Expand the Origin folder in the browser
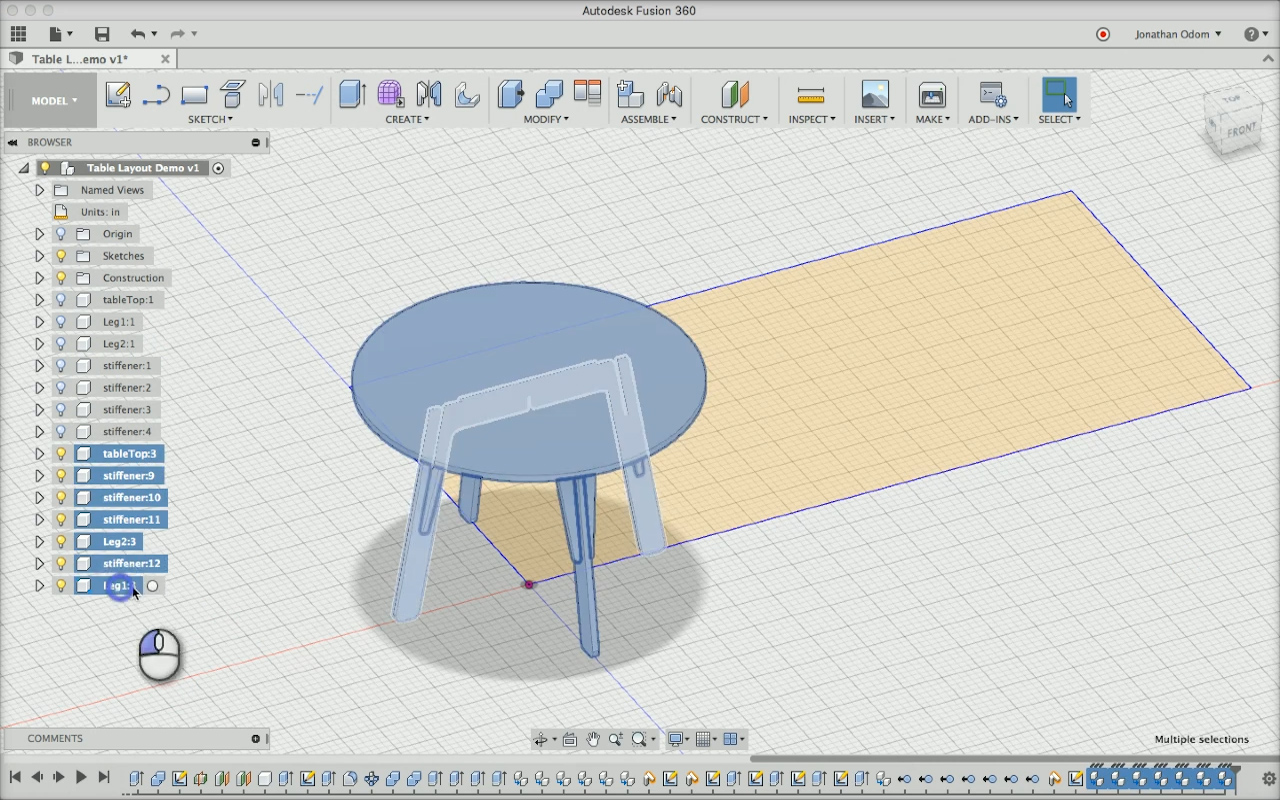1280x800 pixels. tap(40, 233)
